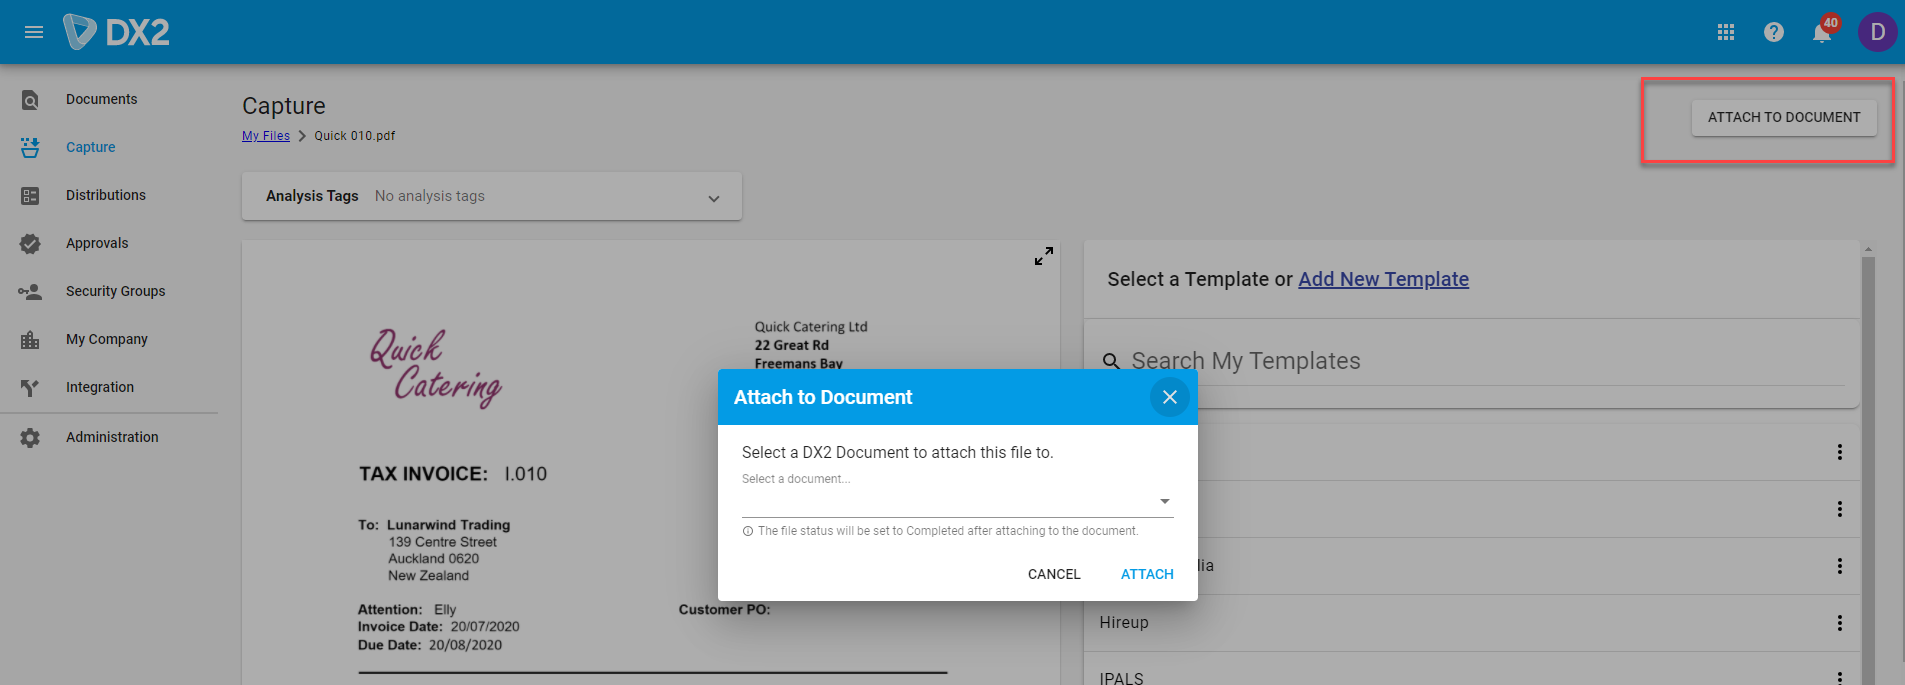Focus the Search My Templates field
This screenshot has width=1905, height=685.
point(1488,361)
